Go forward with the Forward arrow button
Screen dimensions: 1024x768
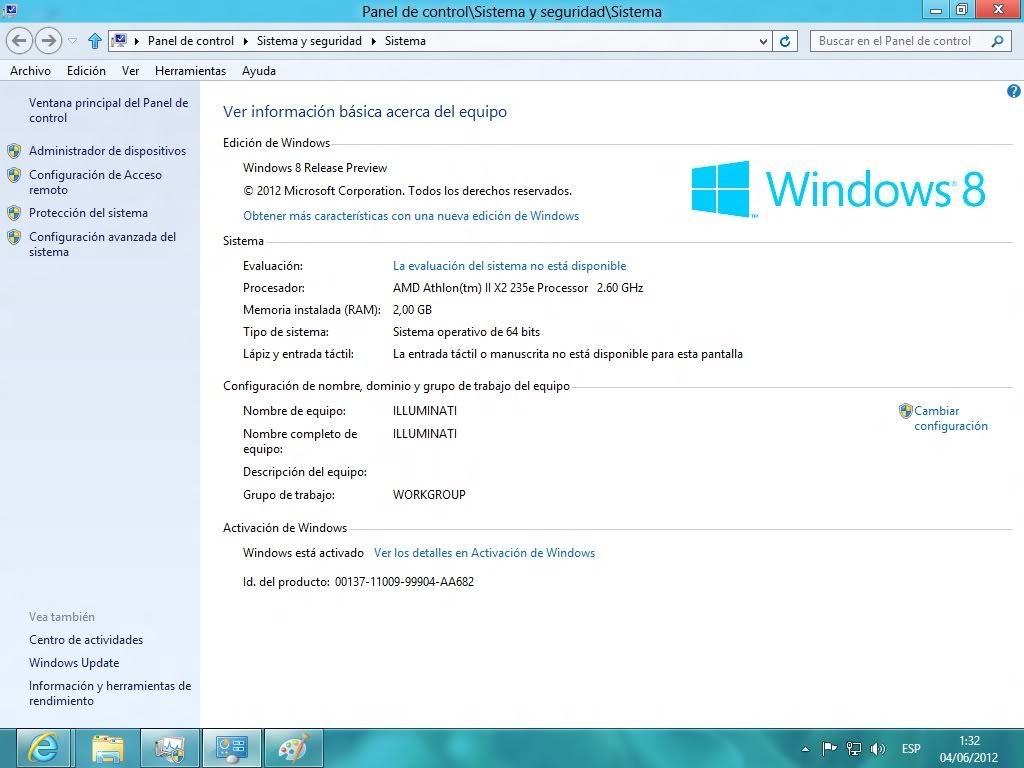tap(48, 41)
